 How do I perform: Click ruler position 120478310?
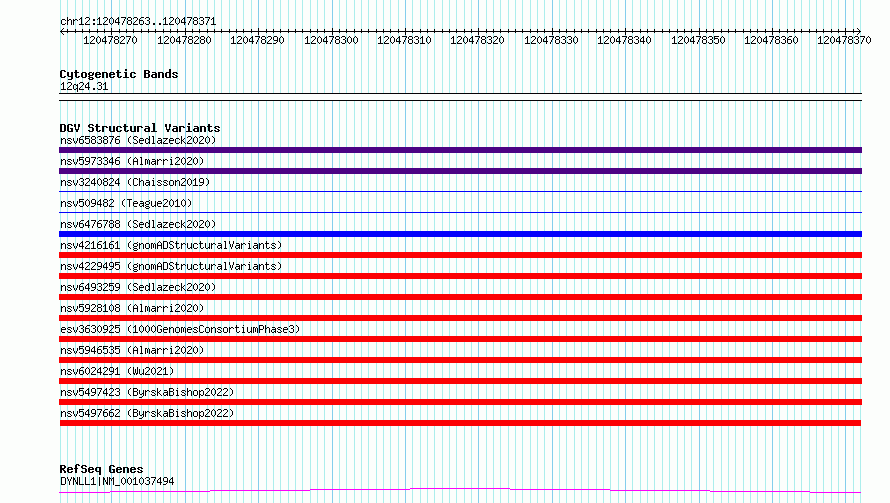pyautogui.click(x=404, y=40)
